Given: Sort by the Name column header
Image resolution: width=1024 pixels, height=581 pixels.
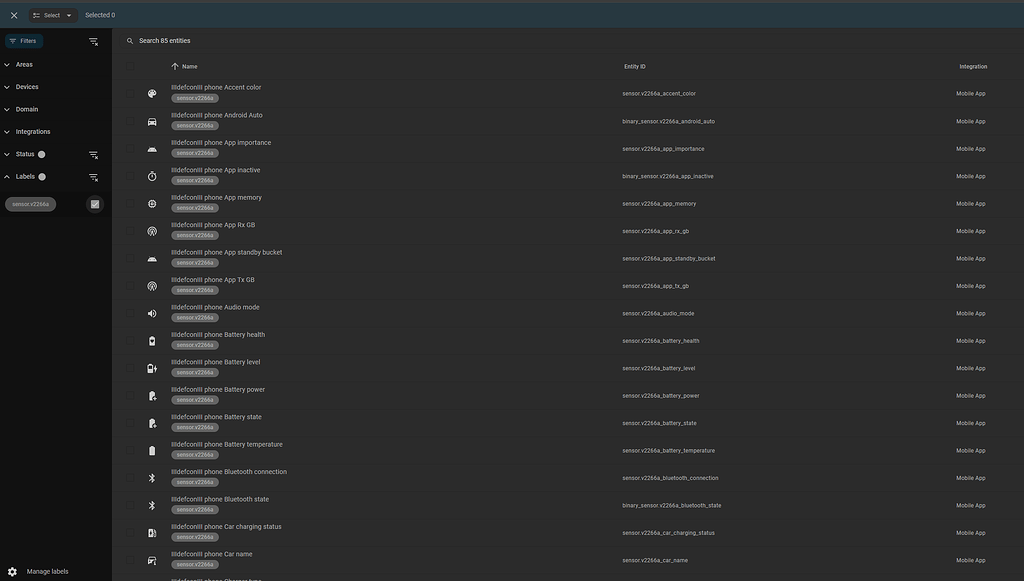Looking at the screenshot, I should click(183, 64).
